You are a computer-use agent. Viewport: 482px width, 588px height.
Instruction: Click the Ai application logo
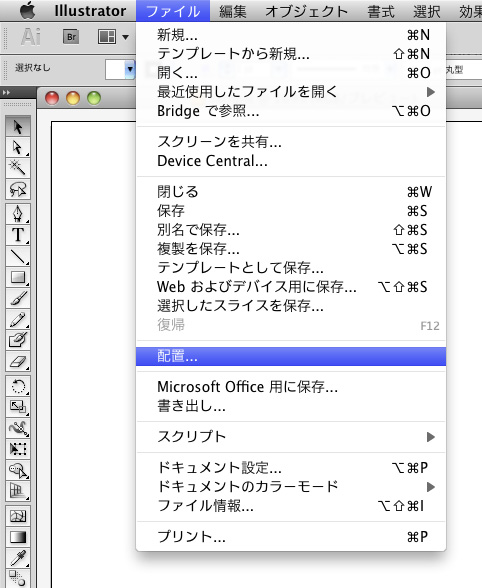(x=31, y=37)
